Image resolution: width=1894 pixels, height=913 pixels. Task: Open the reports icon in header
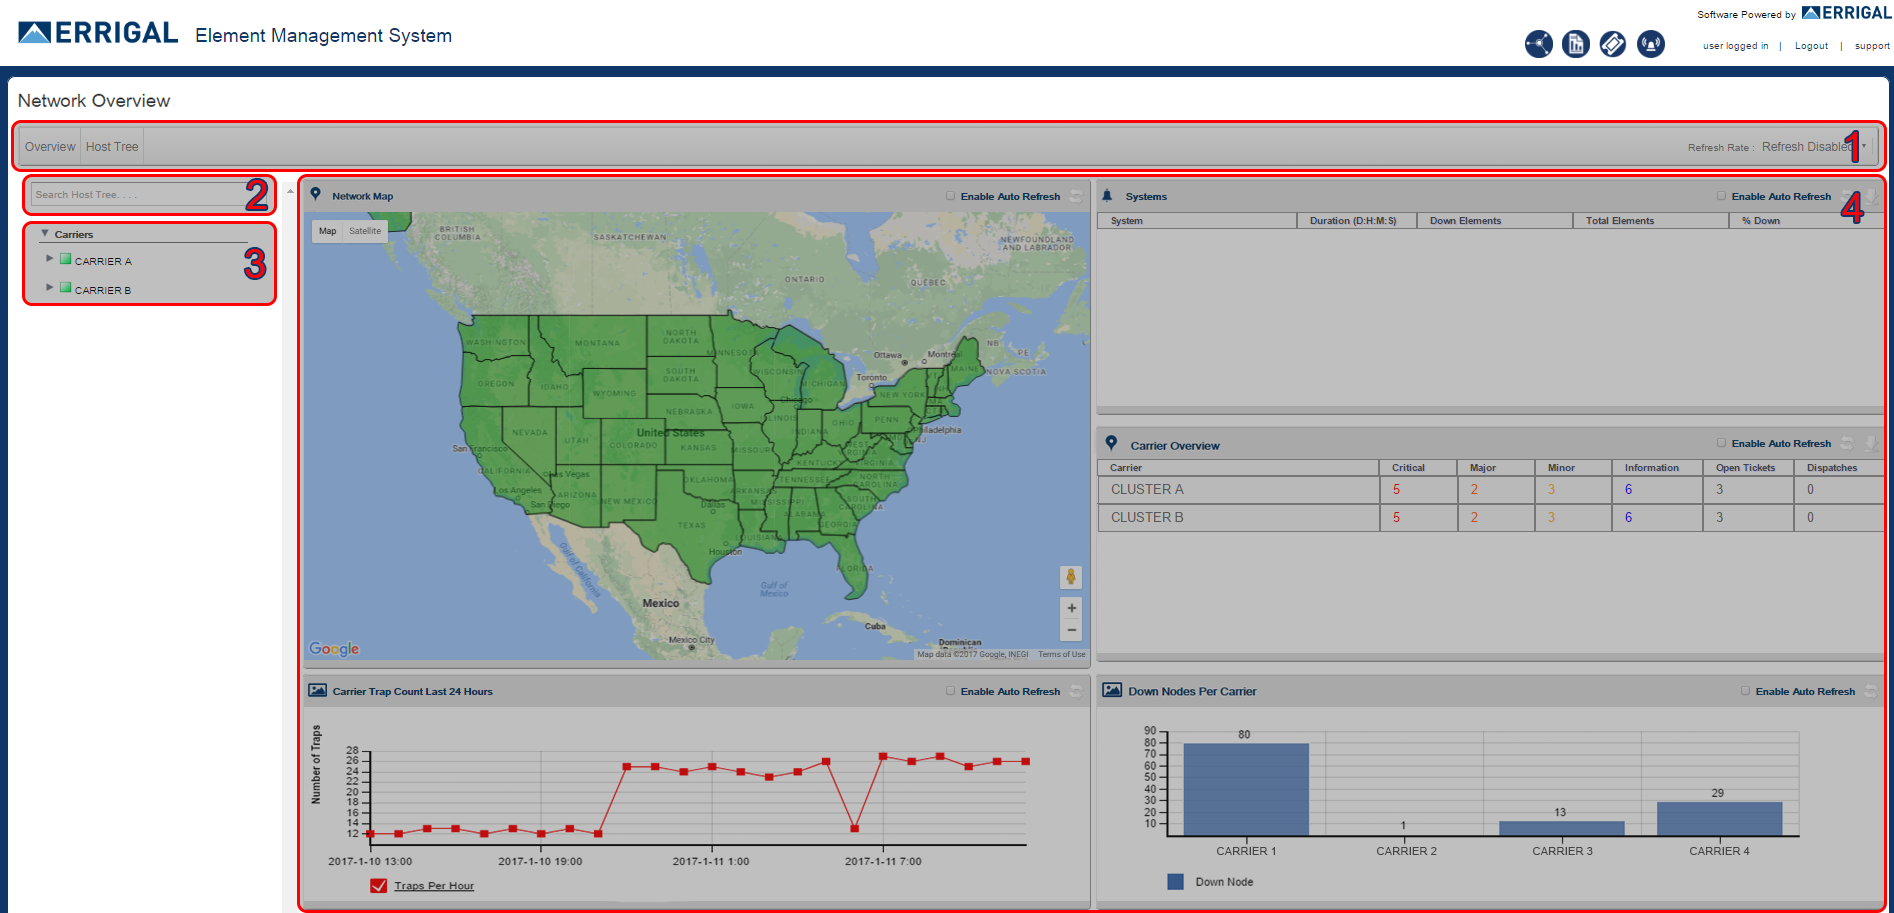[1576, 44]
